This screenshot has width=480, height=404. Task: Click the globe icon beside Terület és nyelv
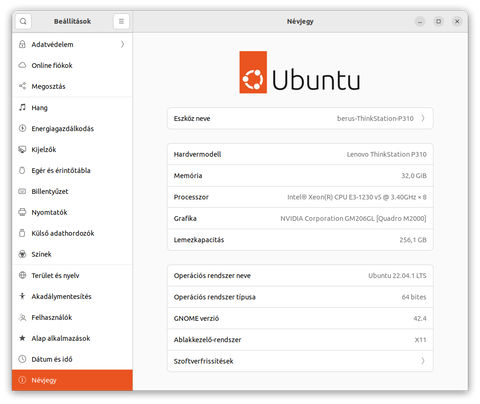click(x=22, y=275)
